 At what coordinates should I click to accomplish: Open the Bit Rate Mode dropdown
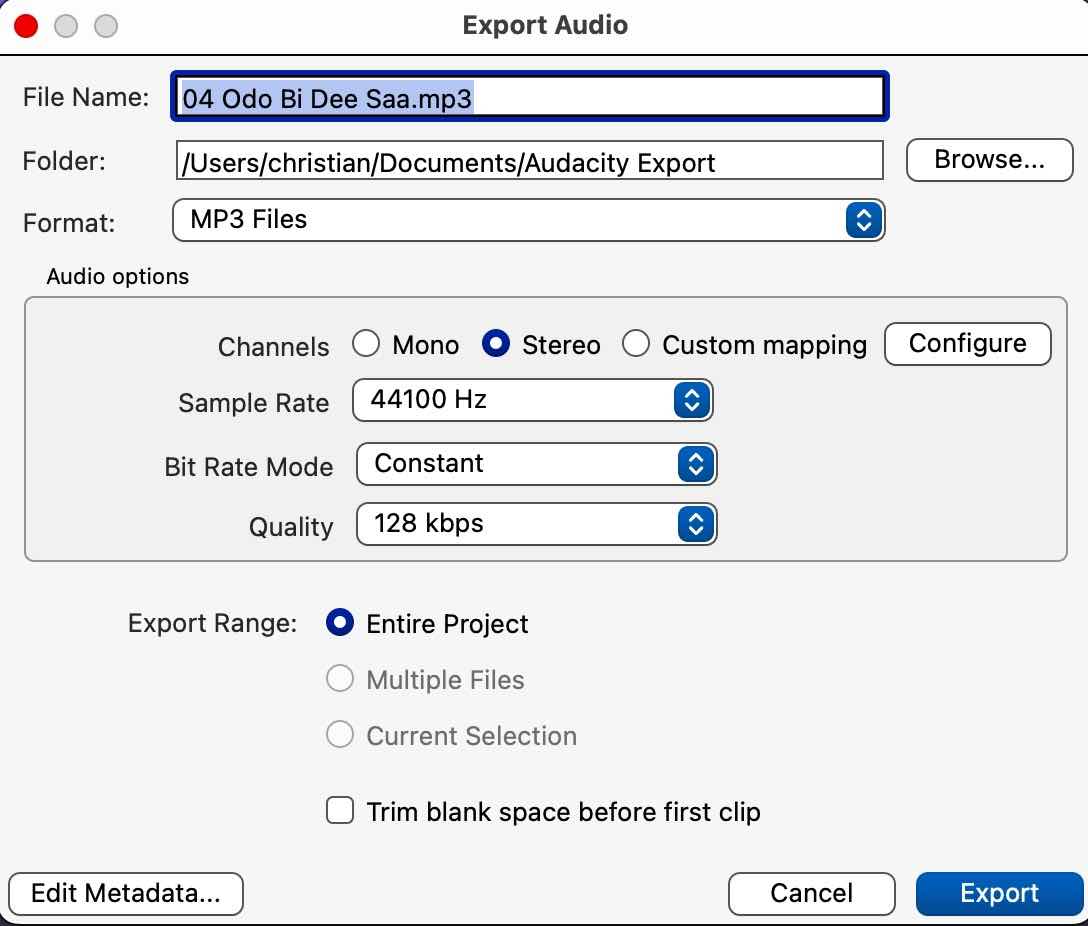[536, 463]
